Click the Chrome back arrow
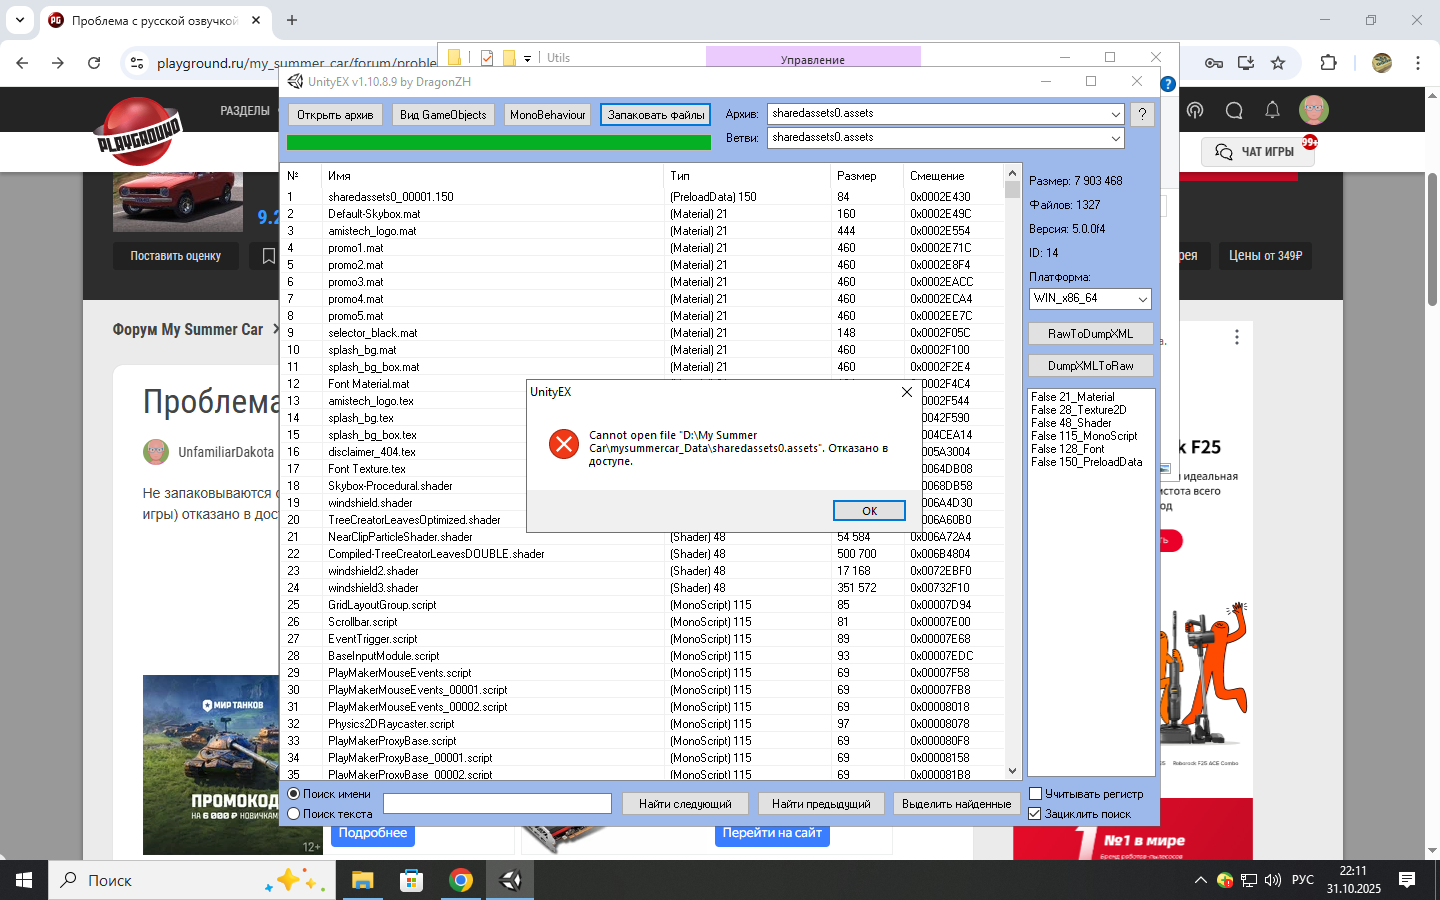1440x900 pixels. pos(22,63)
